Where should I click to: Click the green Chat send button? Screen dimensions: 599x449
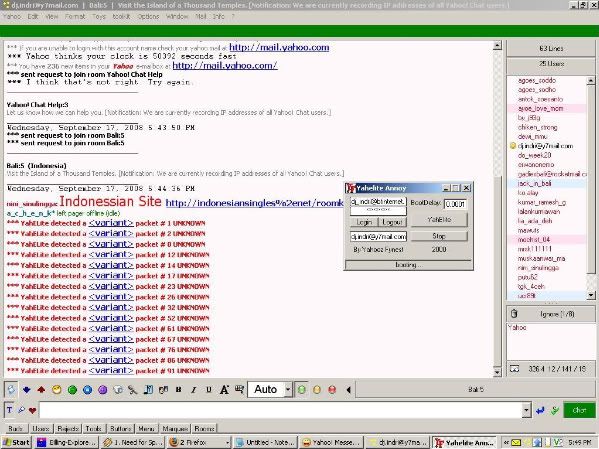point(579,410)
